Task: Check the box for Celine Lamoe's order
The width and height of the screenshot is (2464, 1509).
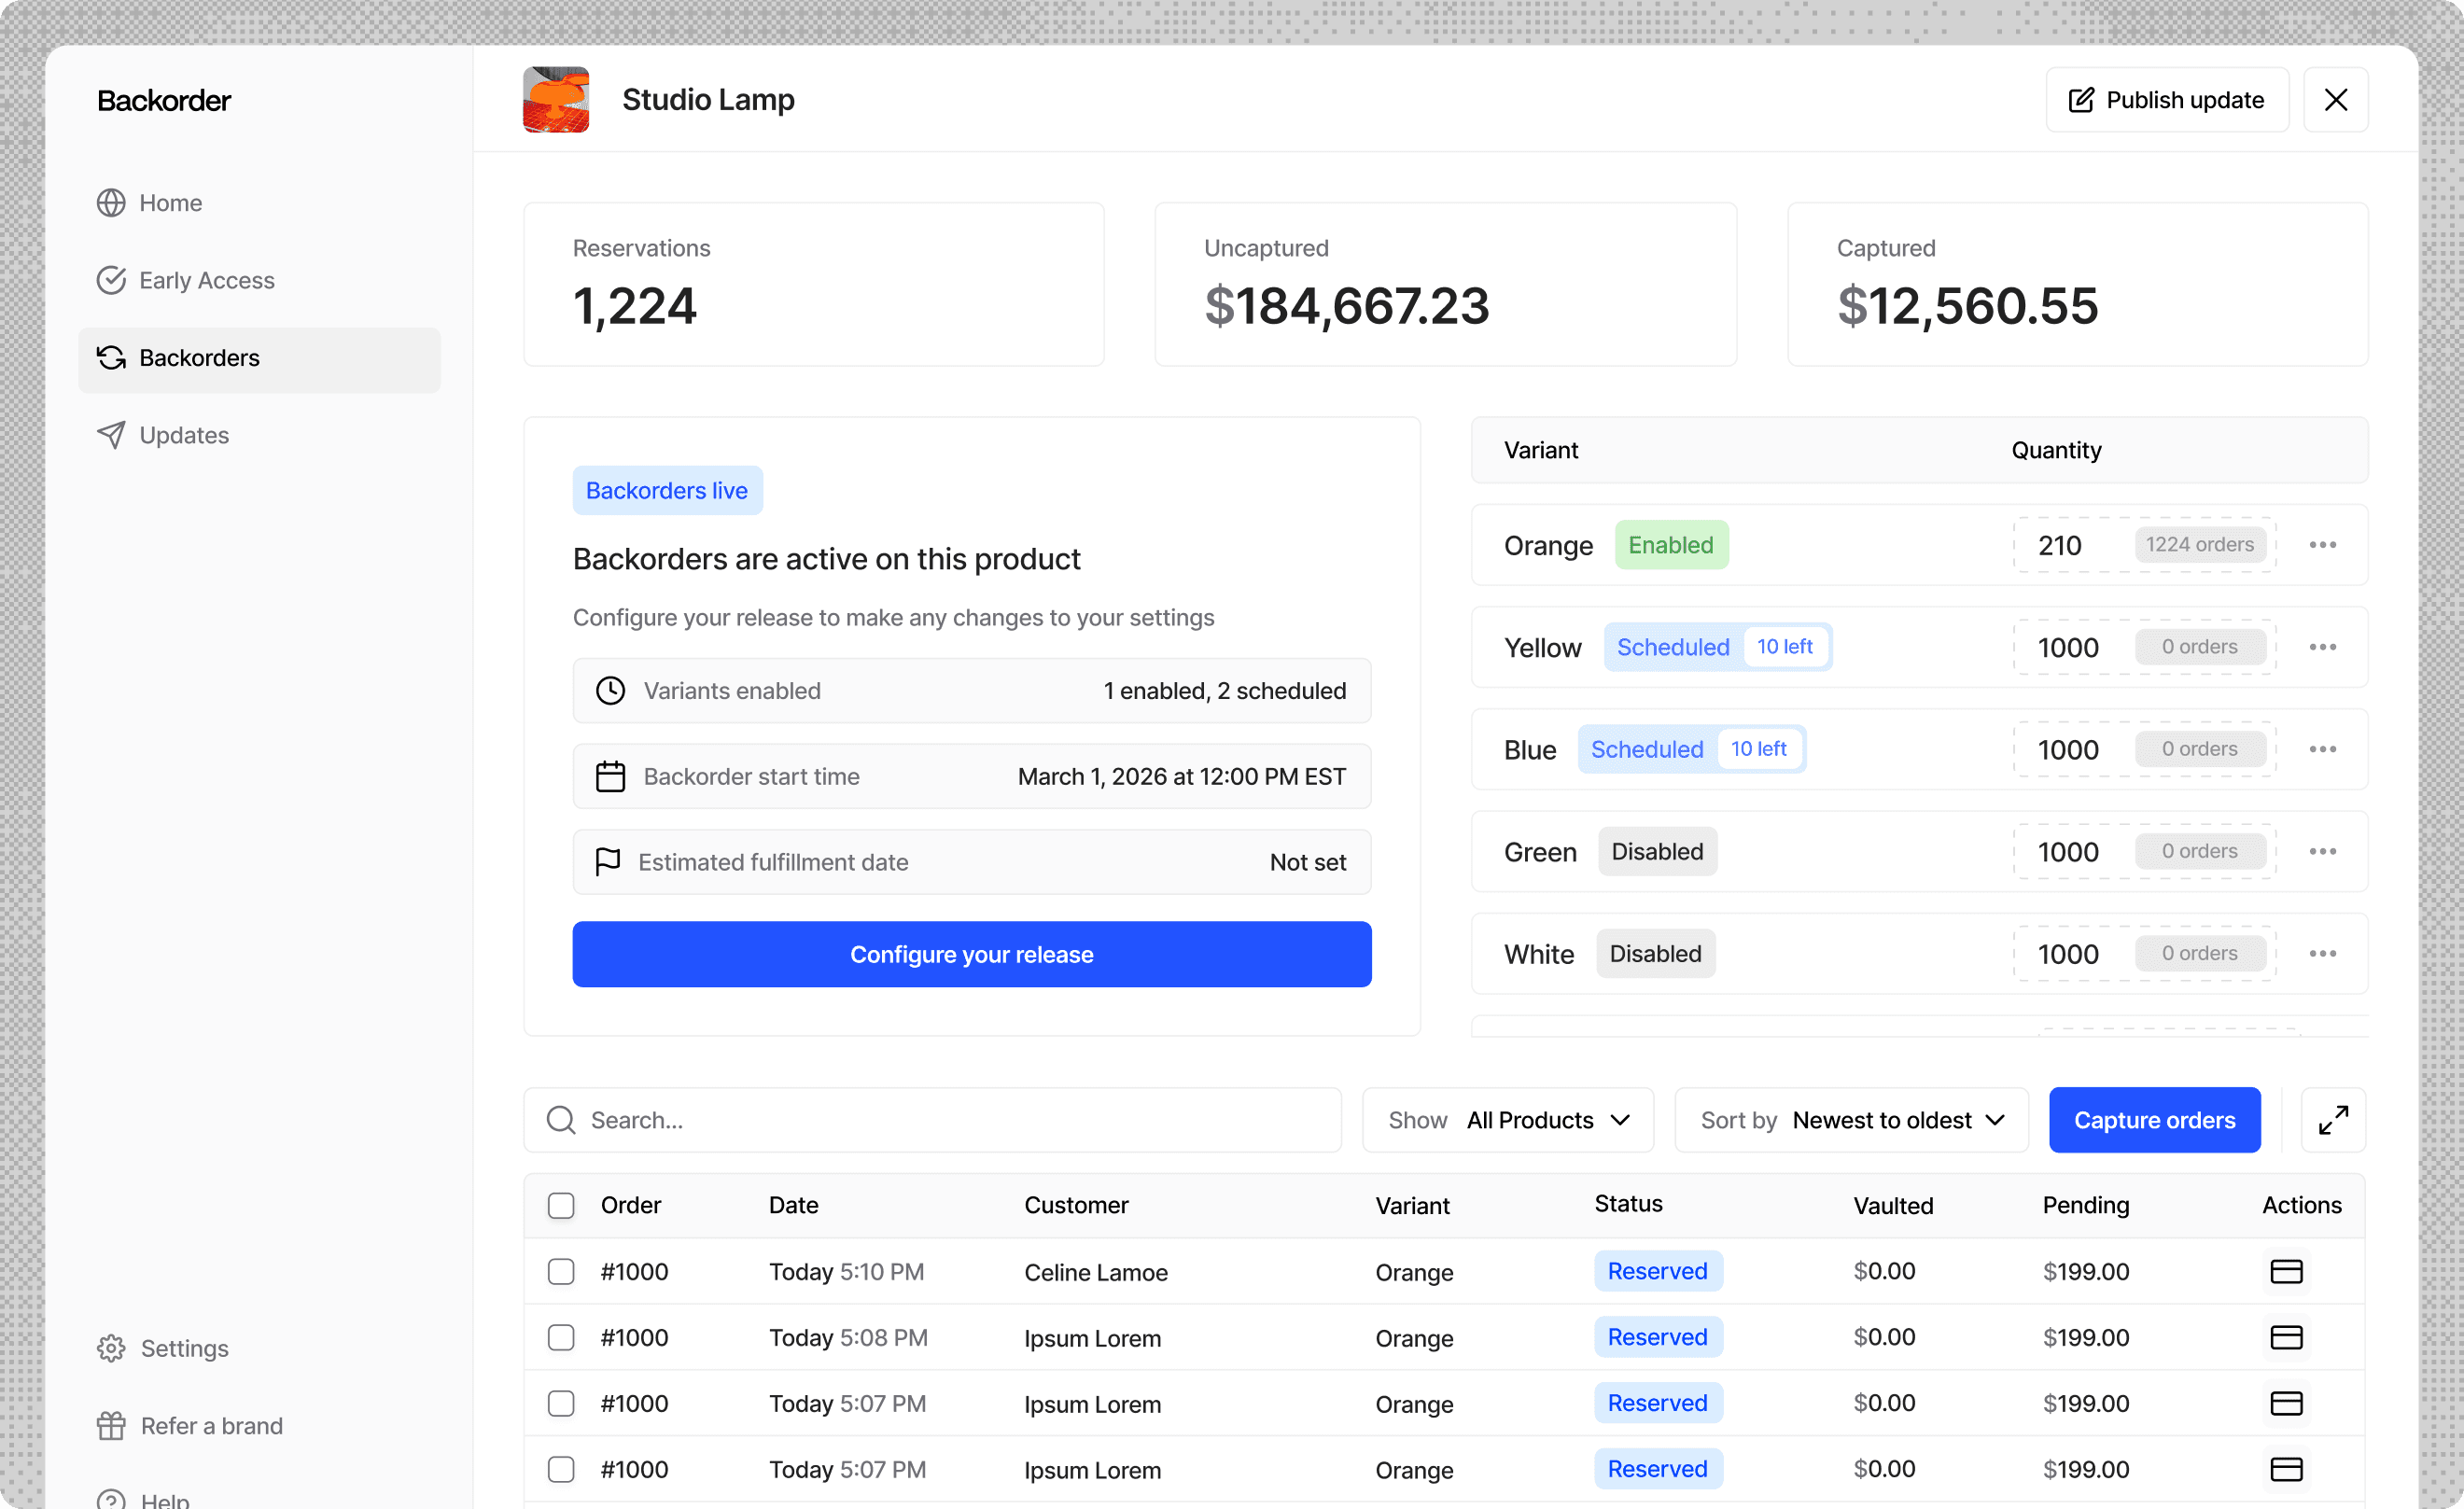Action: coord(561,1271)
